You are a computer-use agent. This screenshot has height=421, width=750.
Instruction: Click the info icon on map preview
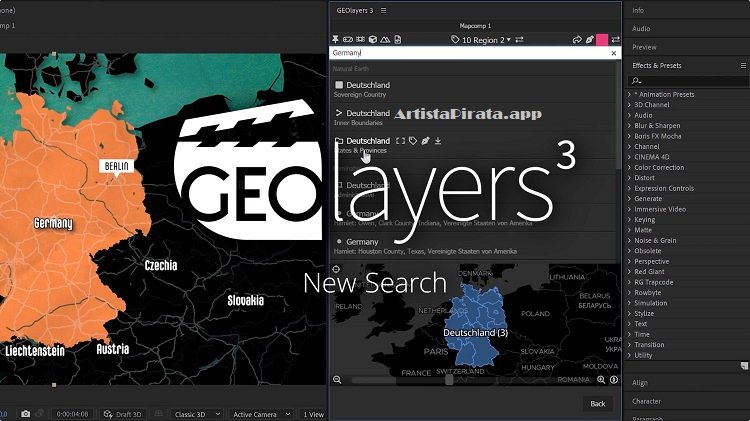coord(614,380)
